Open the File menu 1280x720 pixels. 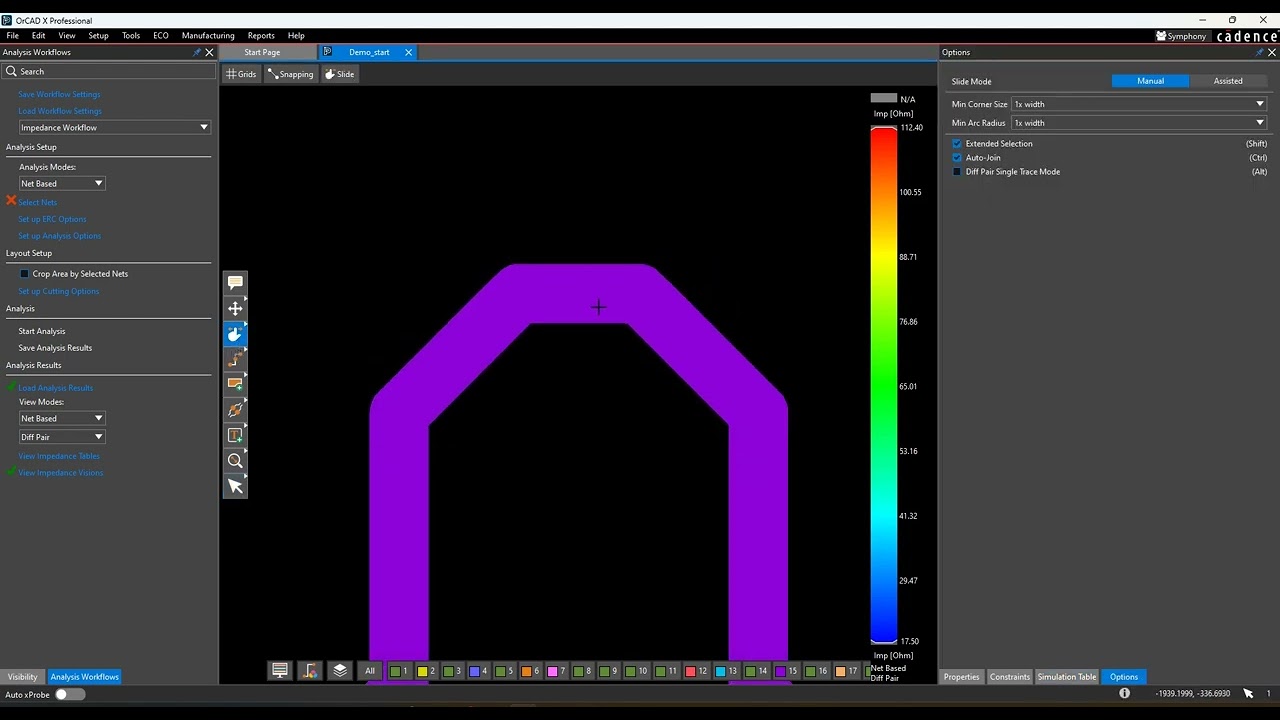click(x=12, y=36)
